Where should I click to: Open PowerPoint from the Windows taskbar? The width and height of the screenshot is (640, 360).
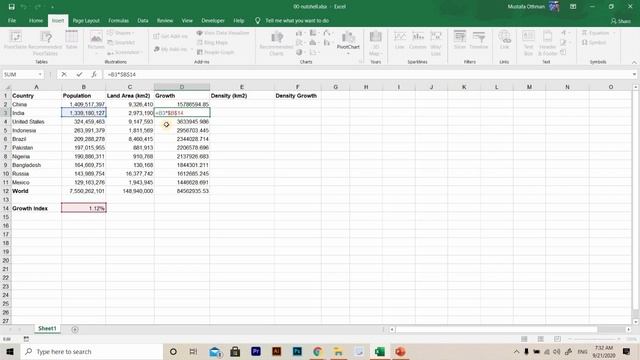point(400,351)
